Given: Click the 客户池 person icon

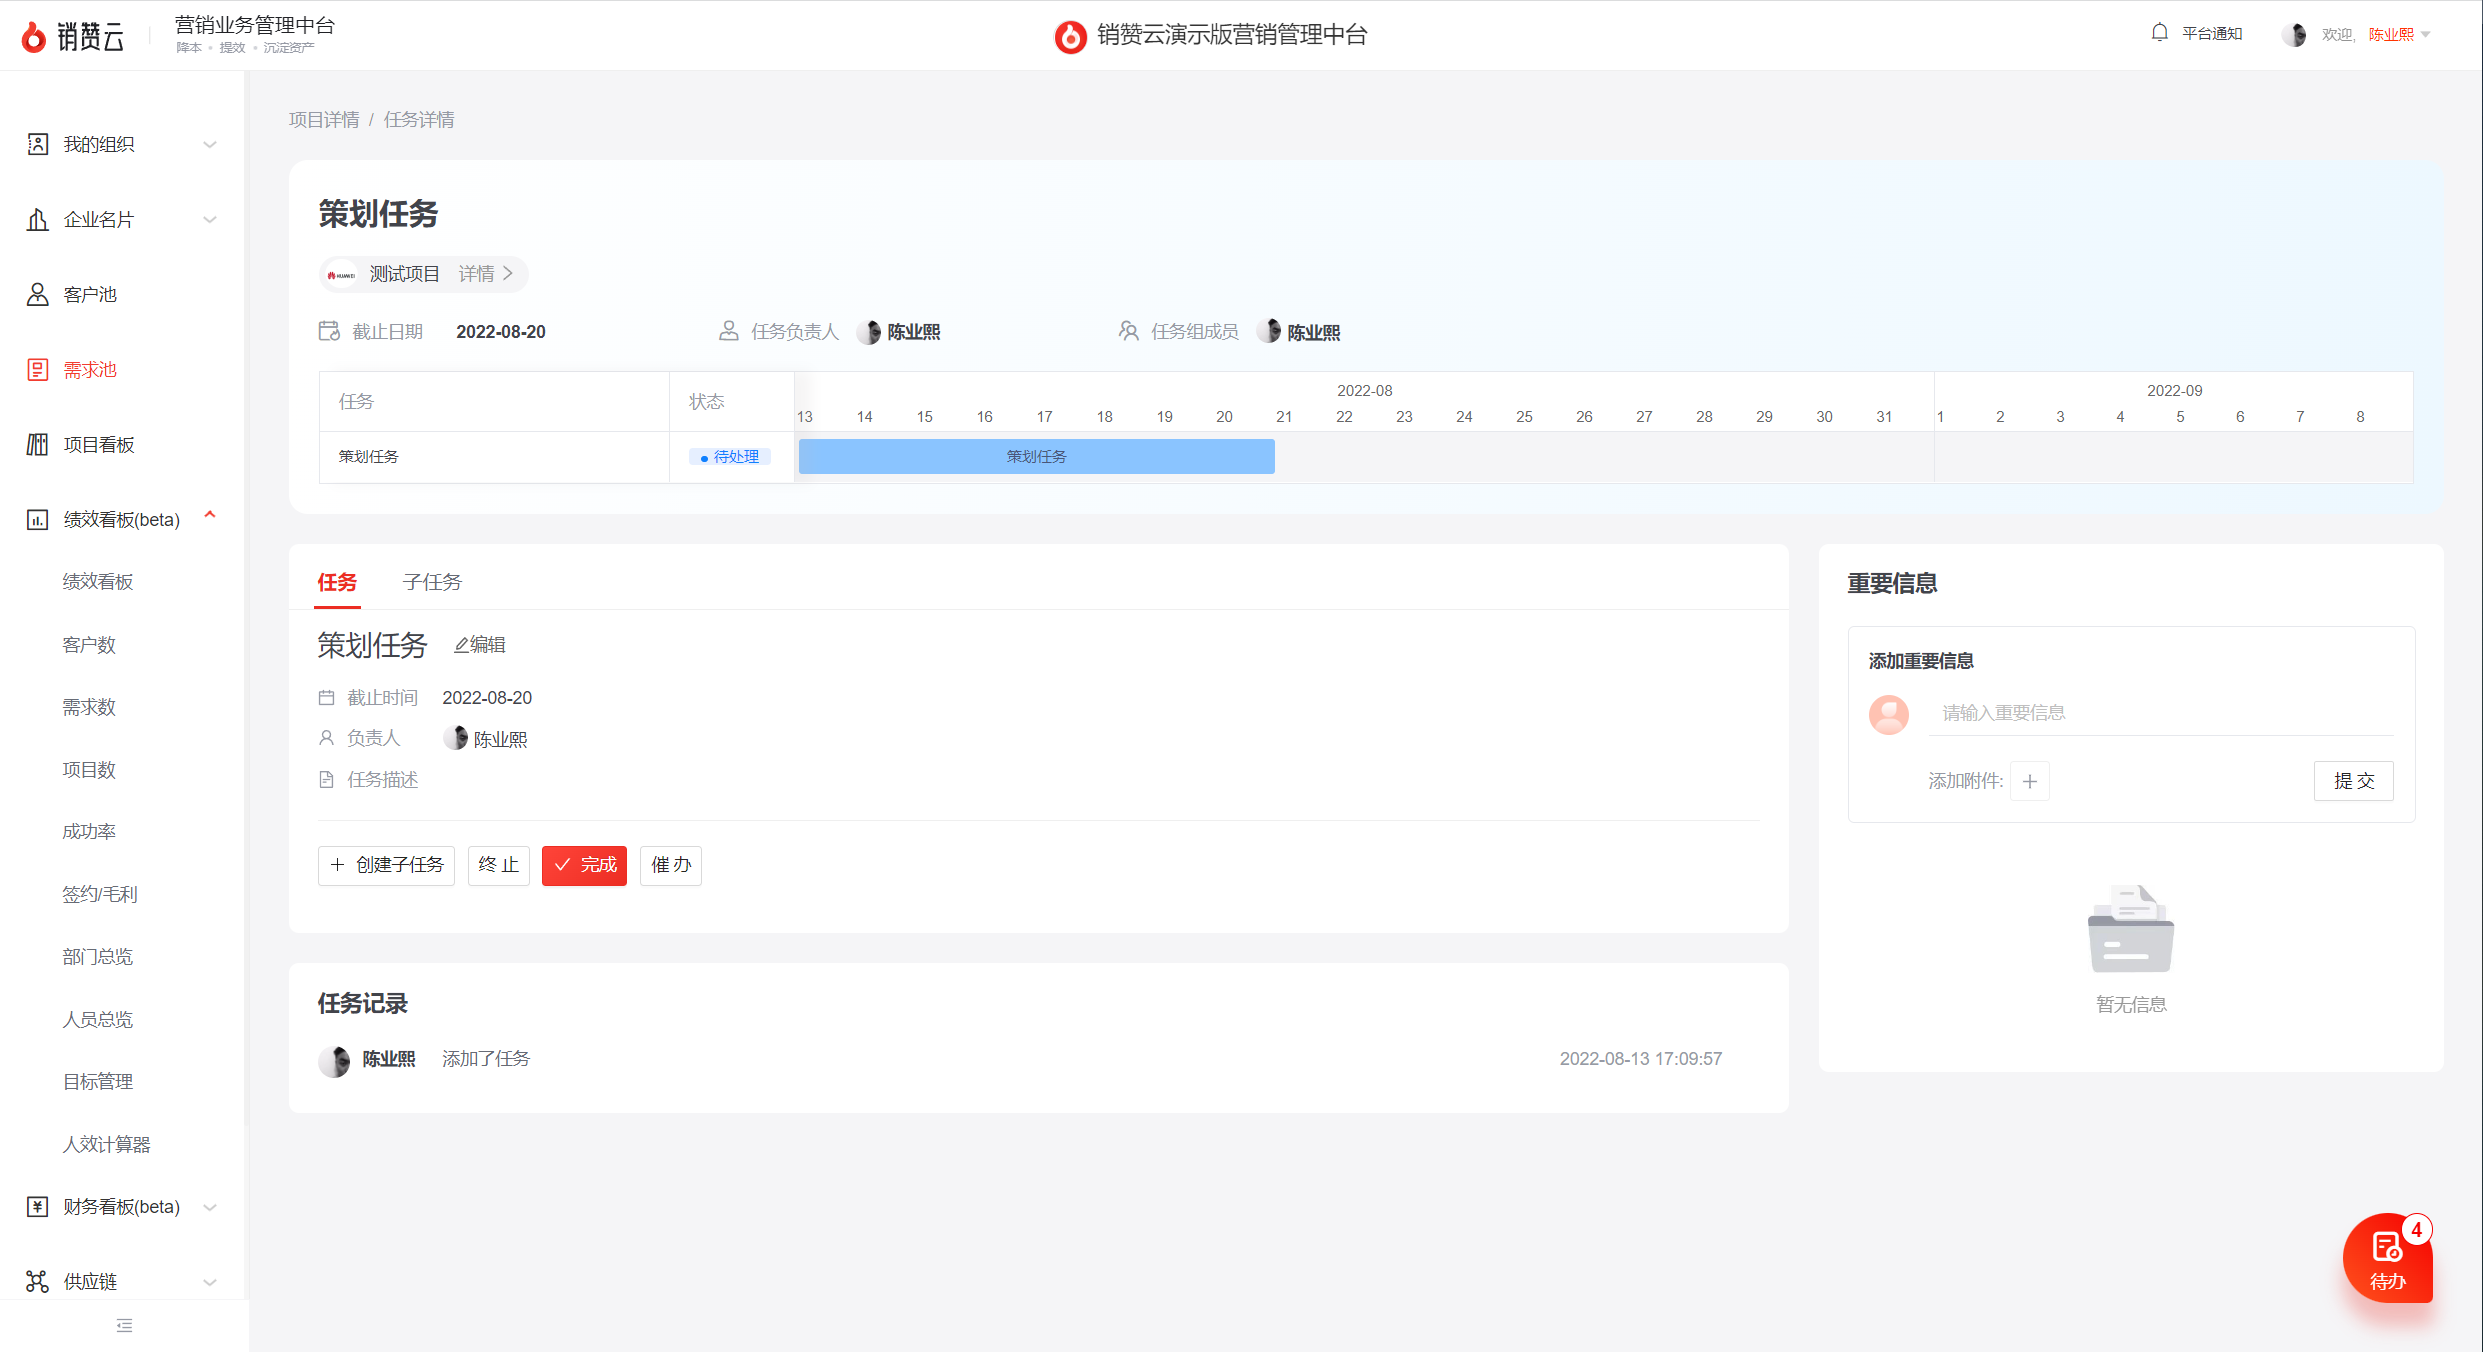Looking at the screenshot, I should (37, 294).
